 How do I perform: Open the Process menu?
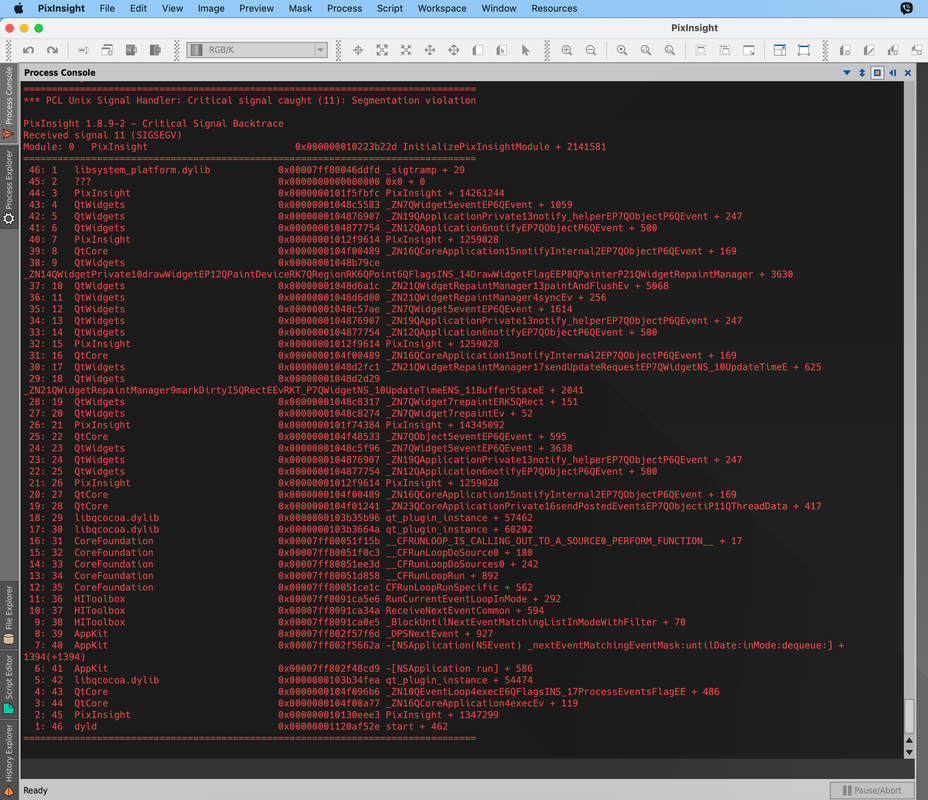344,8
